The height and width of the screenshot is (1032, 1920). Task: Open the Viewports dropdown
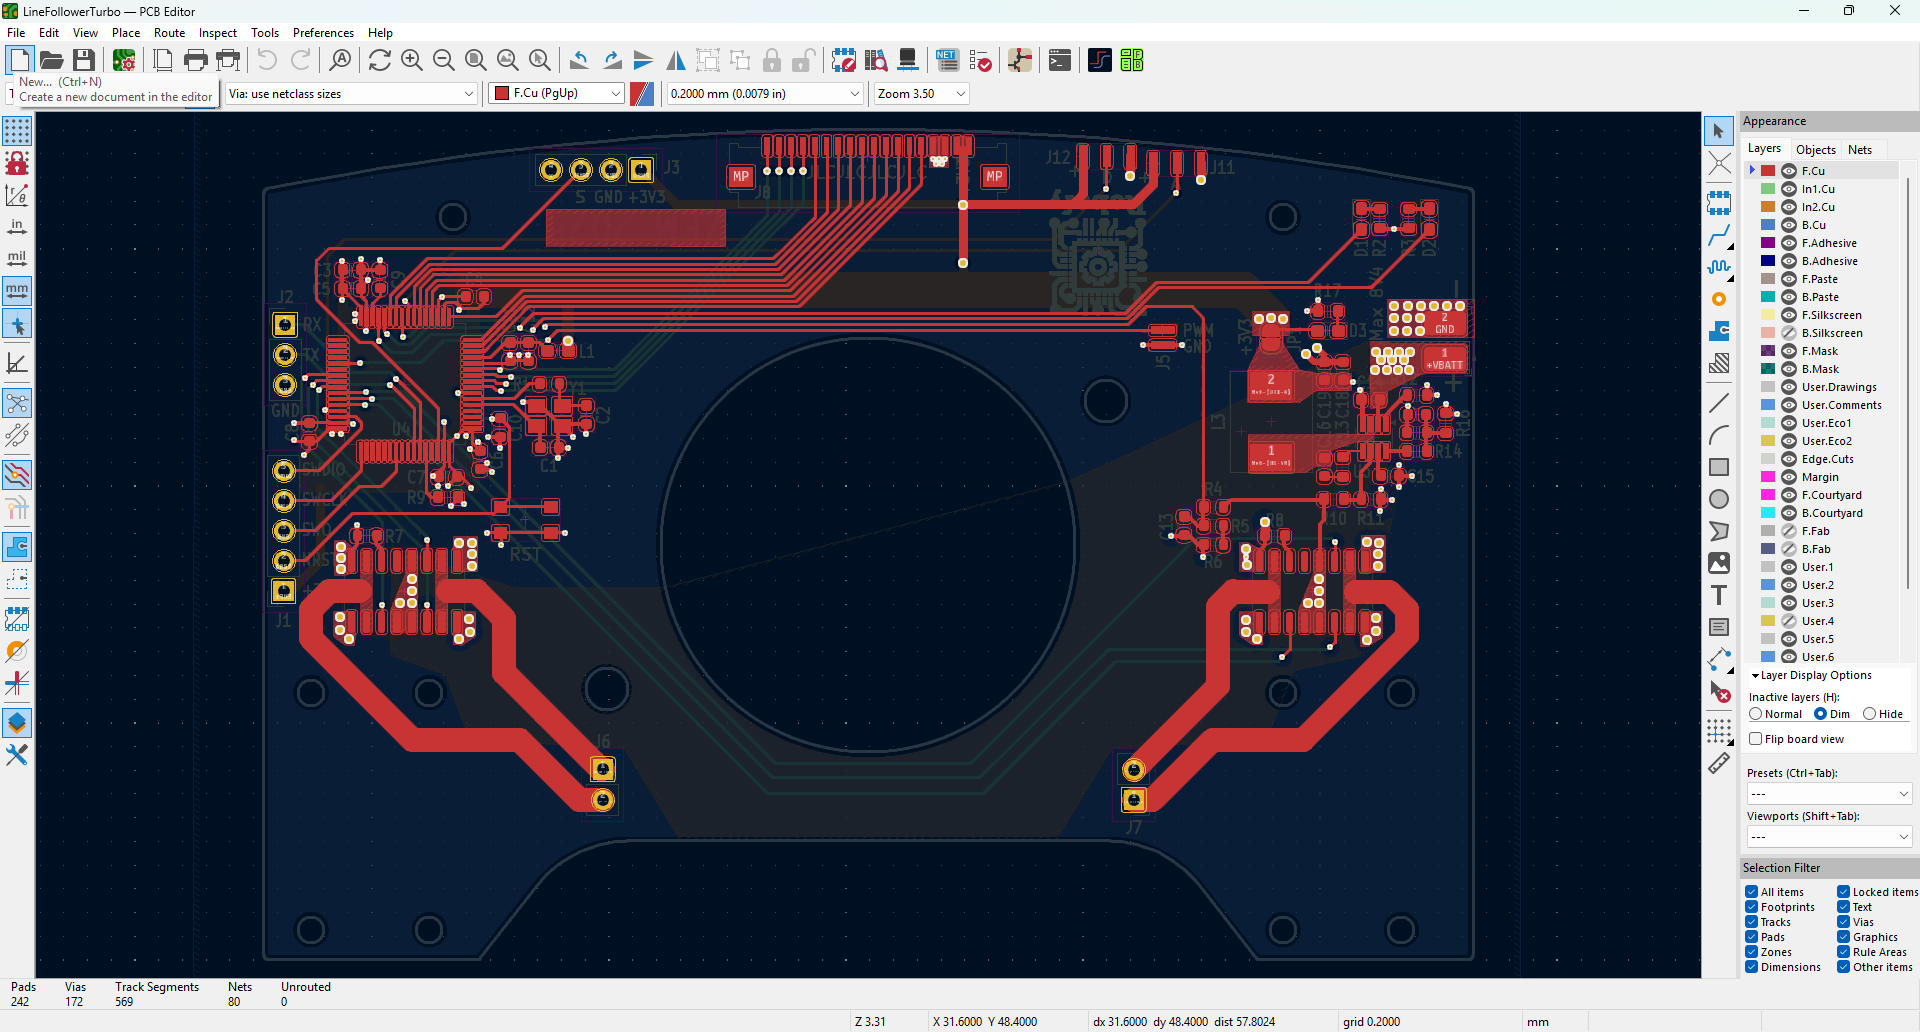[x=1829, y=837]
